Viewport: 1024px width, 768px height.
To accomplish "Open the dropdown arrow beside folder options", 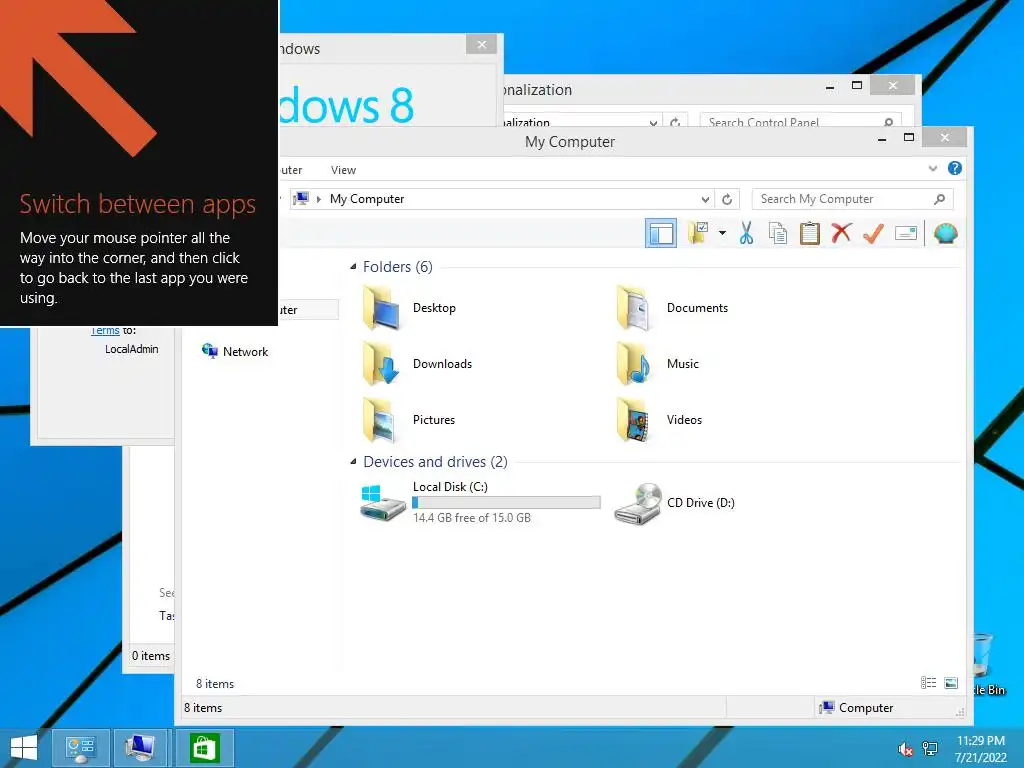I will tap(722, 232).
